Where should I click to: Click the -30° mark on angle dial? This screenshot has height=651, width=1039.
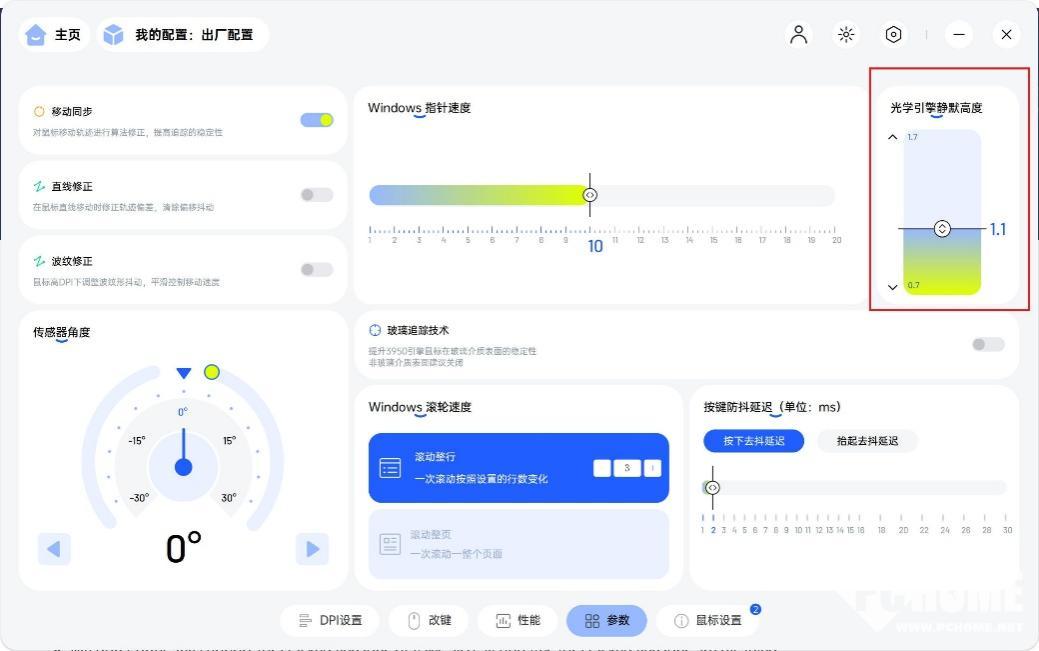(x=139, y=497)
